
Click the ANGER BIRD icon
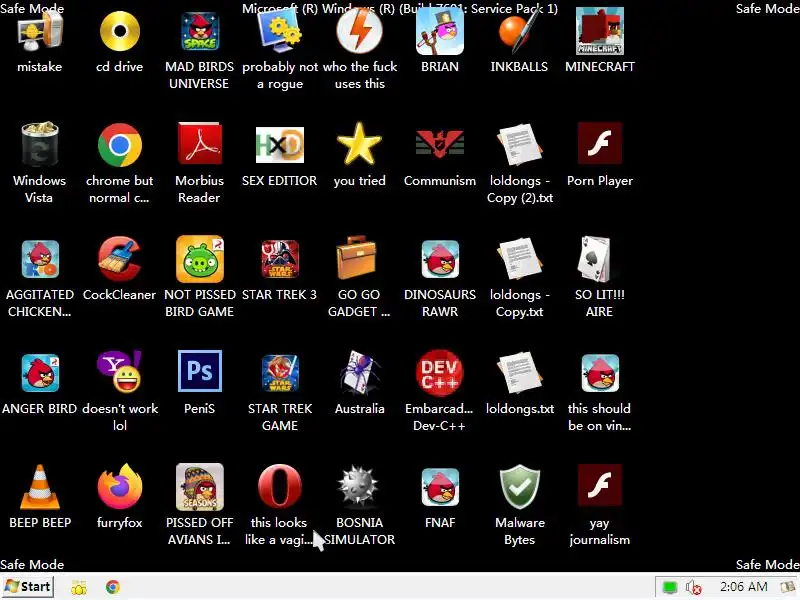(40, 373)
